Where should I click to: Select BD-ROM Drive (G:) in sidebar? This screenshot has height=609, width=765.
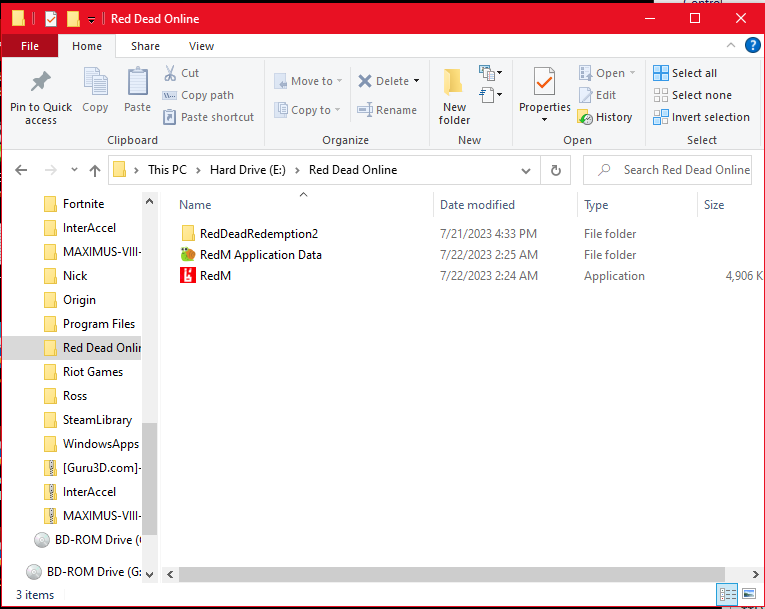tap(94, 572)
